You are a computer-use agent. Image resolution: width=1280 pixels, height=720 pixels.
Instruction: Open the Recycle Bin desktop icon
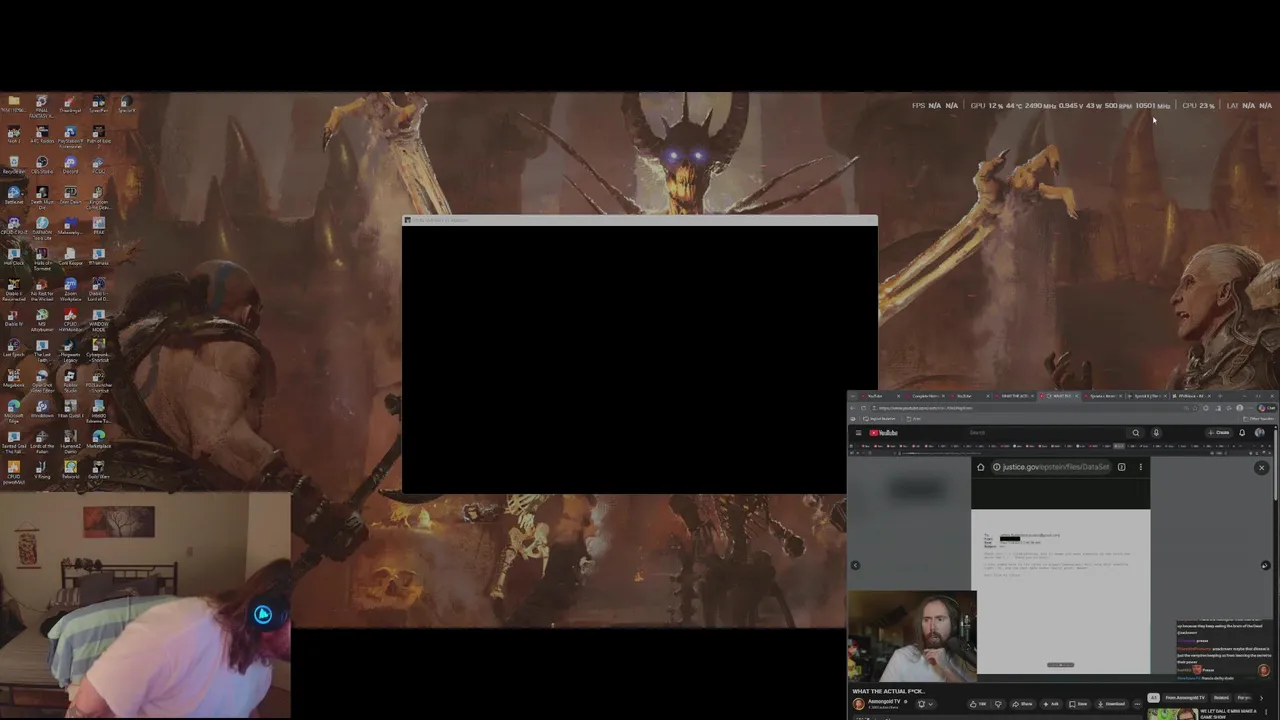[14, 162]
